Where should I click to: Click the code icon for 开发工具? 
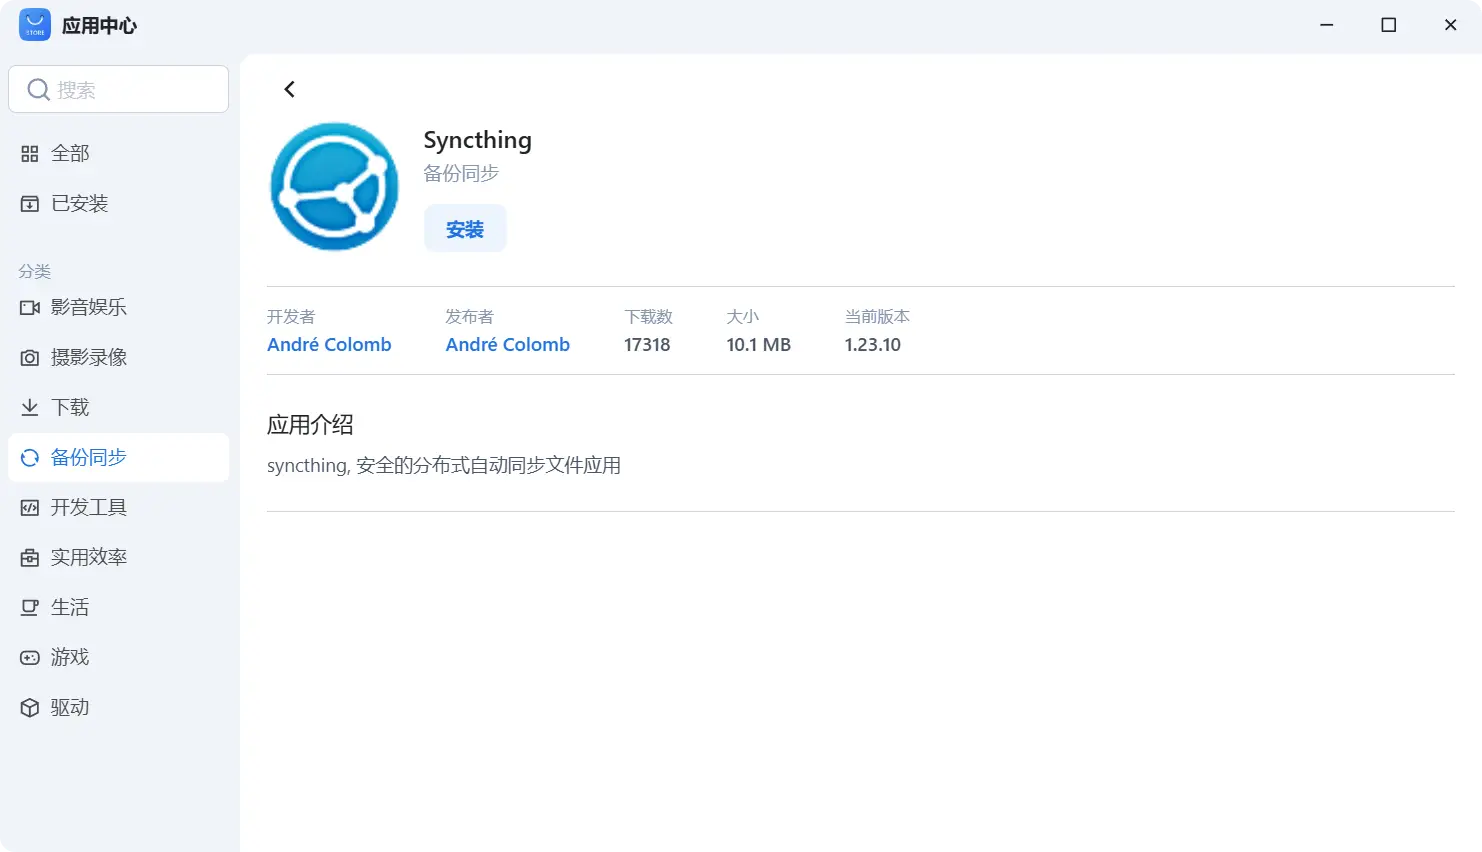point(30,508)
